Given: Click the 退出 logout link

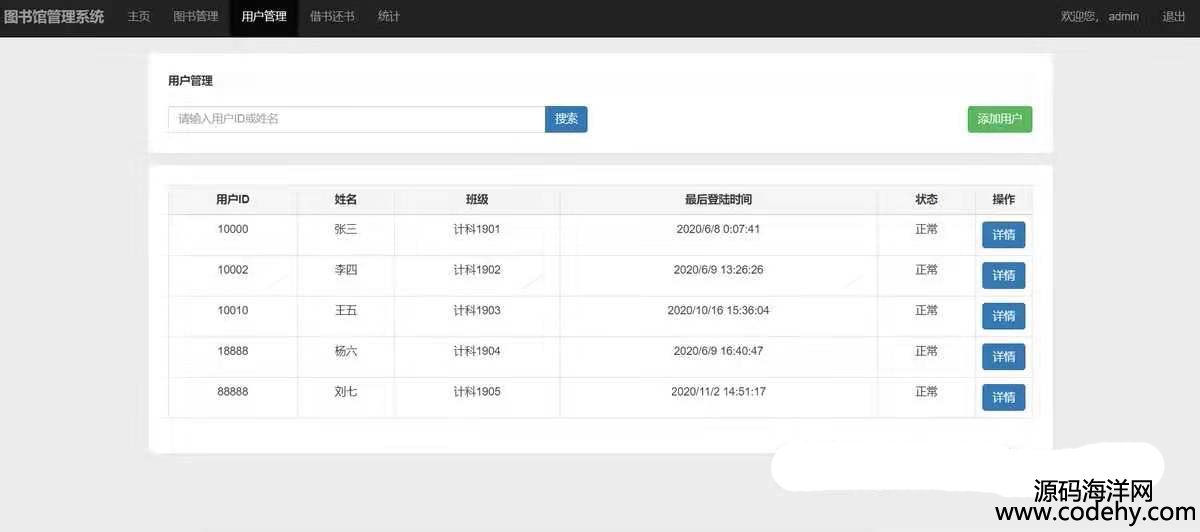Looking at the screenshot, I should coord(1173,17).
